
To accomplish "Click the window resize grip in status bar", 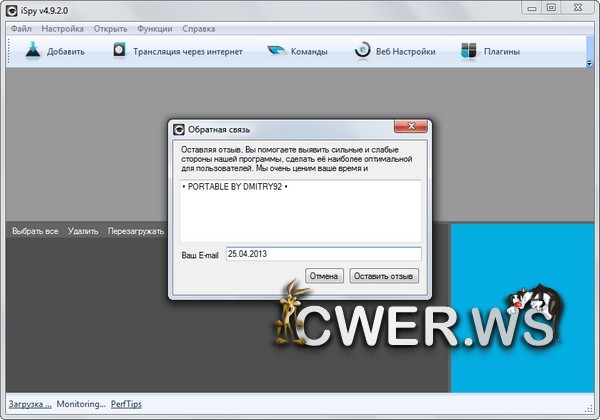I will [x=589, y=409].
